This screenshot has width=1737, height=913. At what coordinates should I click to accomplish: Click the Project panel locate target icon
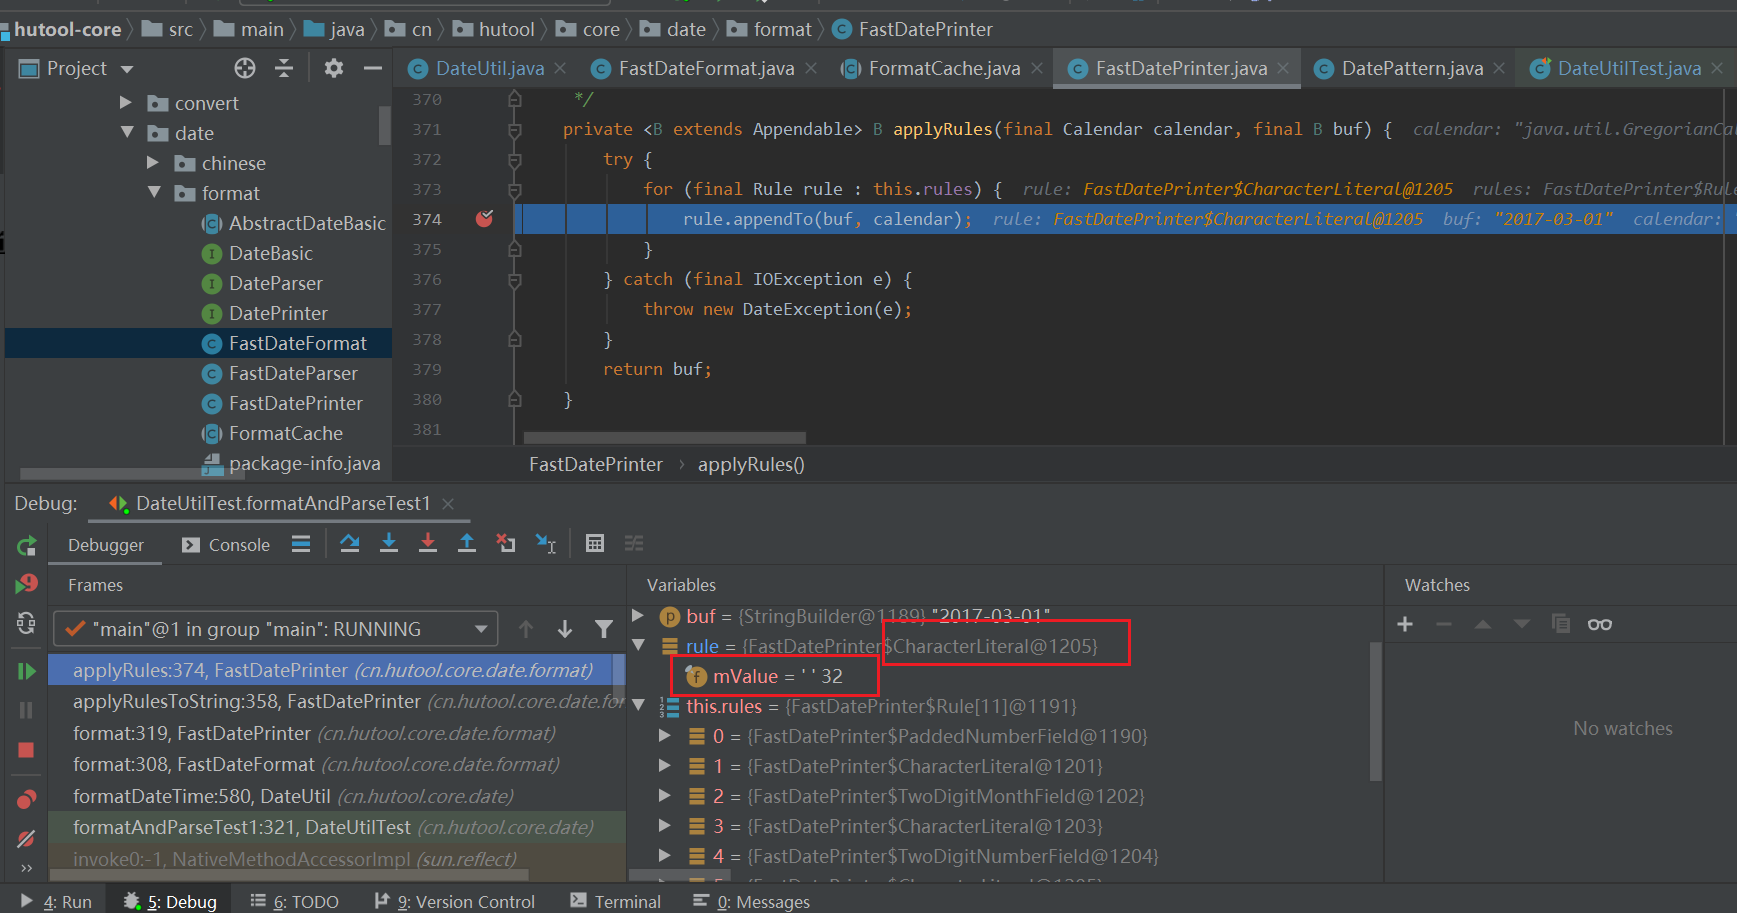[x=245, y=68]
